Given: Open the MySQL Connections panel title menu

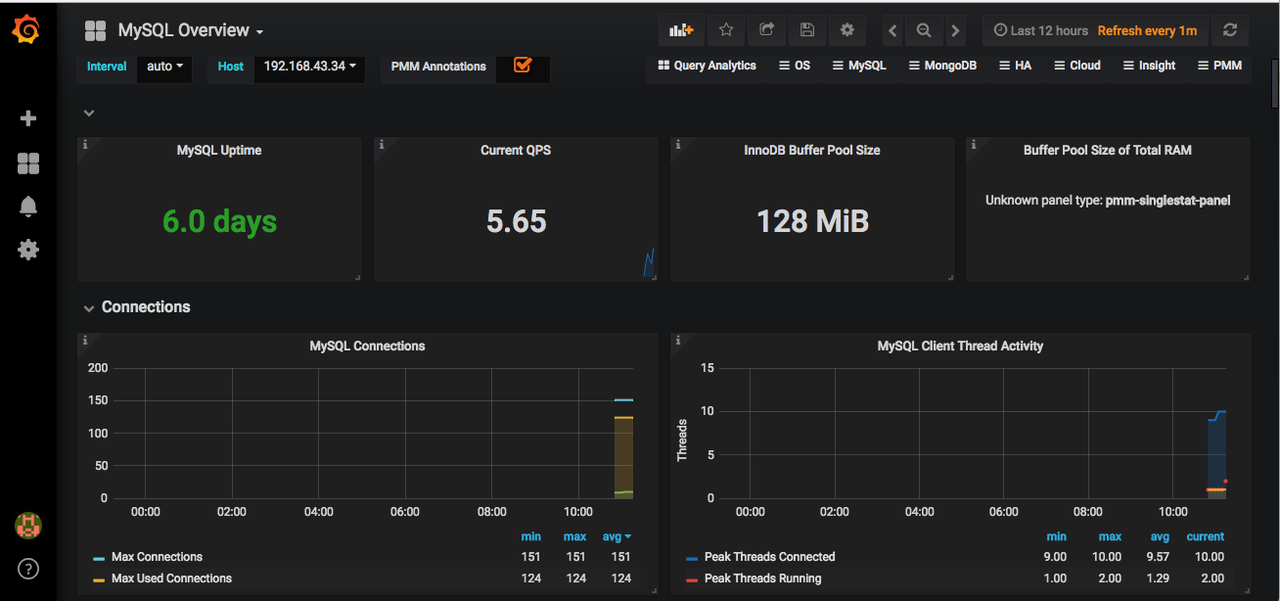Looking at the screenshot, I should pos(367,346).
